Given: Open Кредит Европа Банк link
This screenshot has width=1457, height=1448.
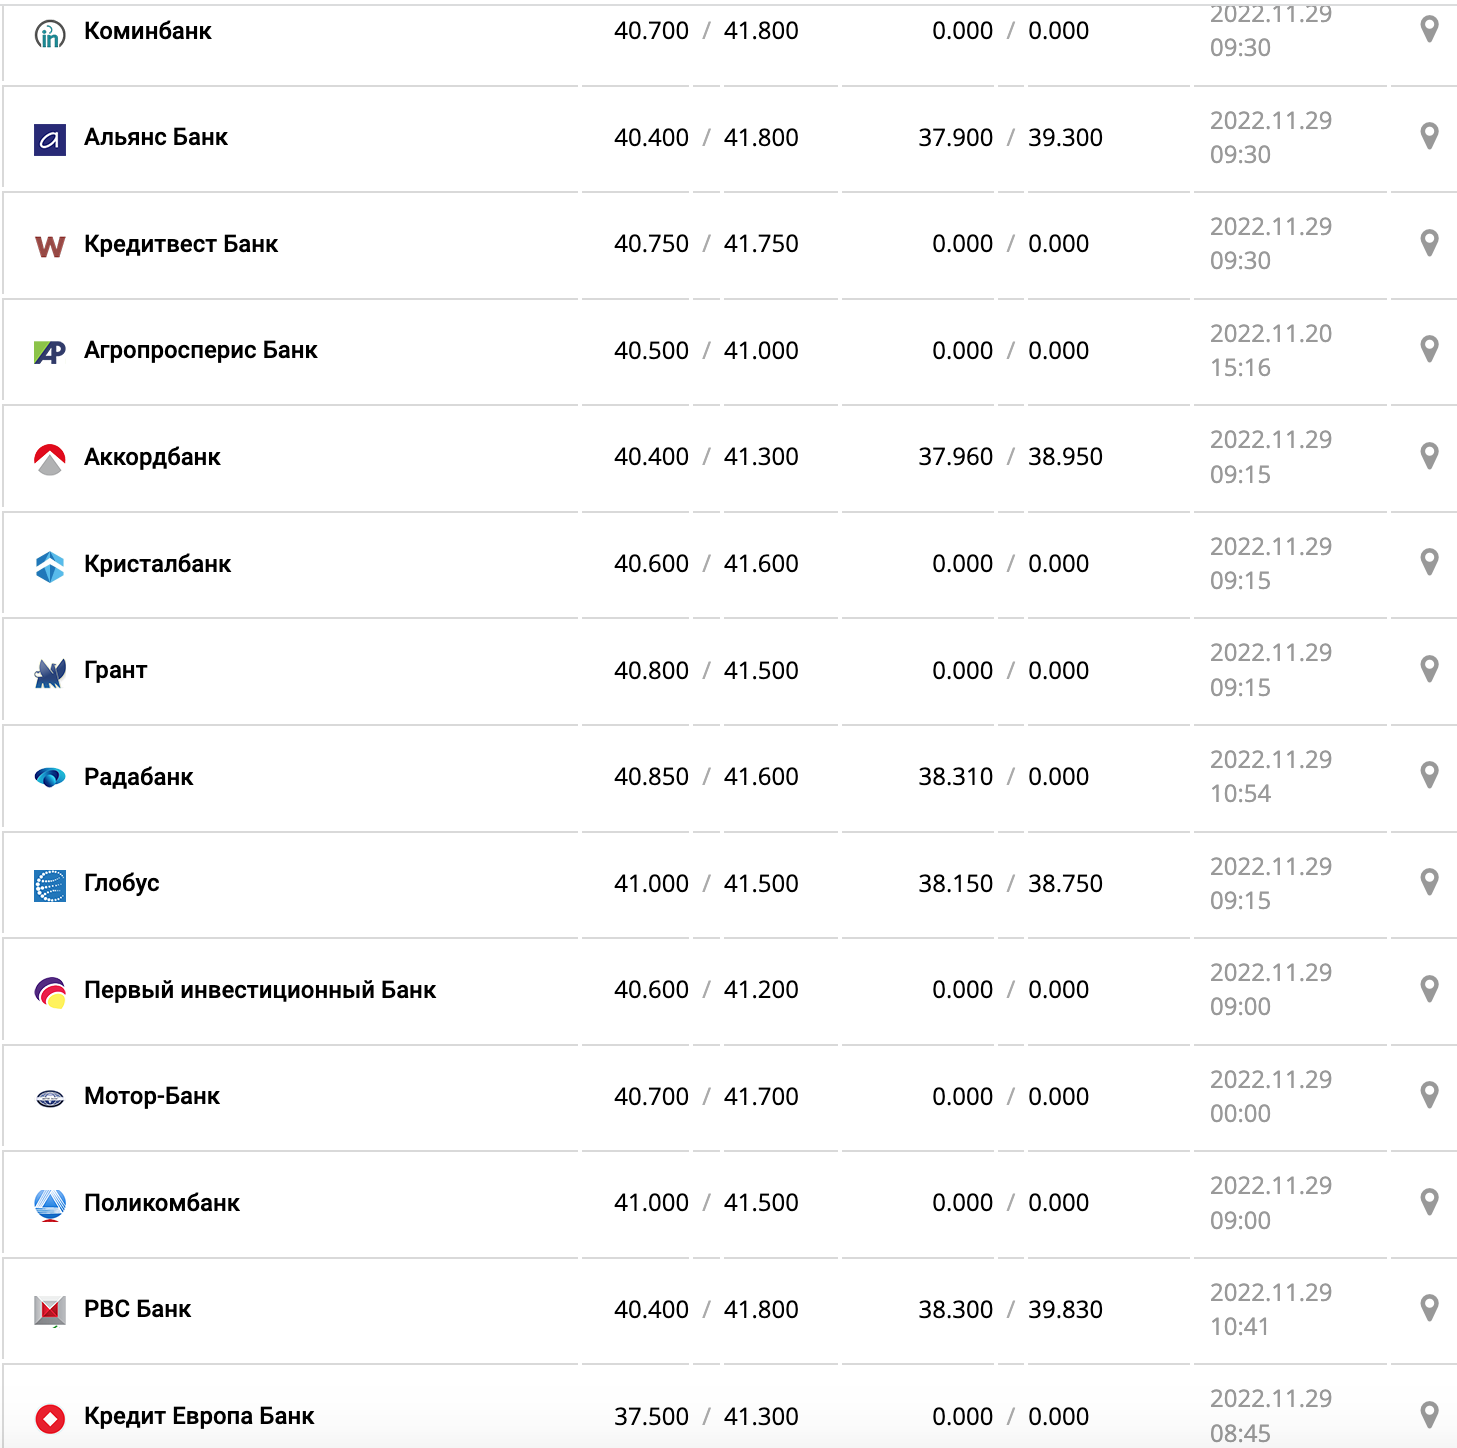Looking at the screenshot, I should 198,1416.
